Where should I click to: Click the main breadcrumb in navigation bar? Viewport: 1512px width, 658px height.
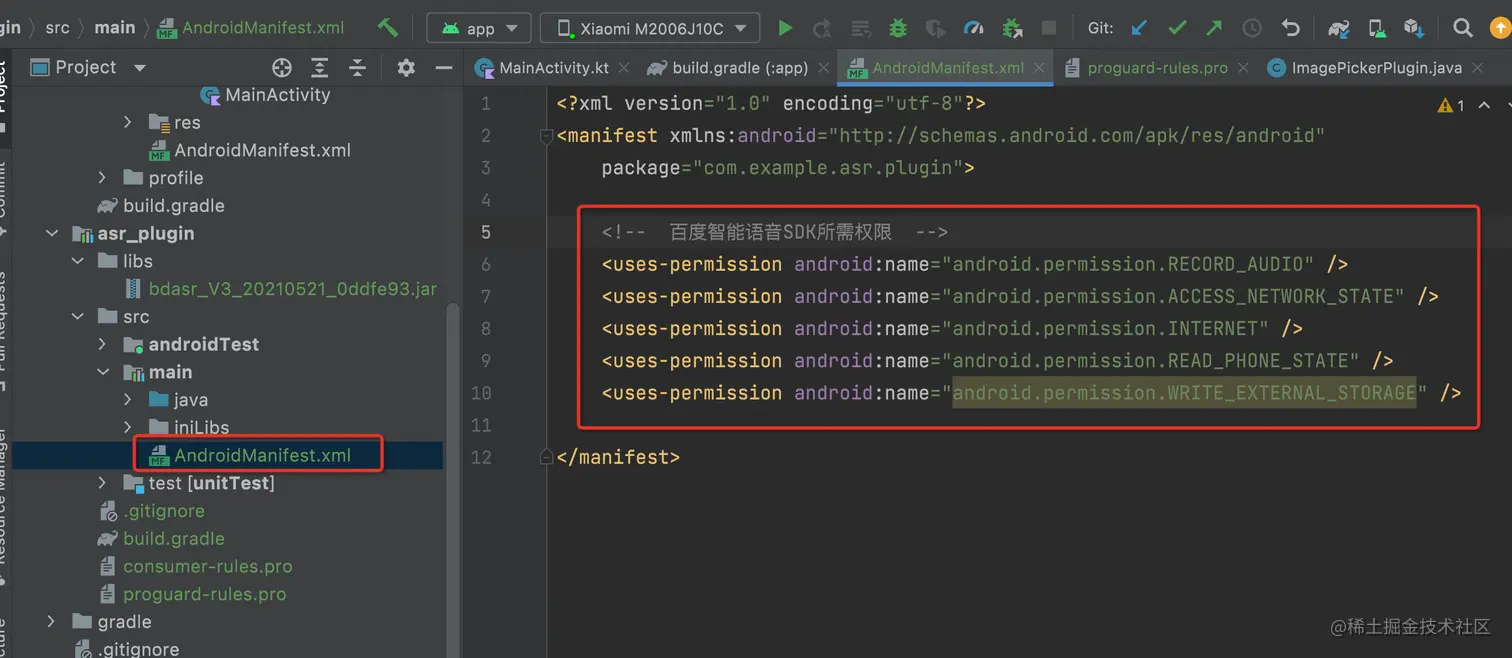pyautogui.click(x=115, y=28)
